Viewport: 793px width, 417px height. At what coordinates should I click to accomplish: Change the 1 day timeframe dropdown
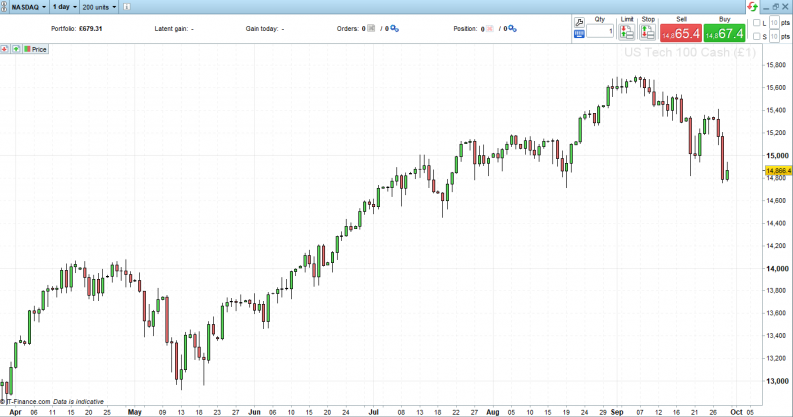point(65,7)
